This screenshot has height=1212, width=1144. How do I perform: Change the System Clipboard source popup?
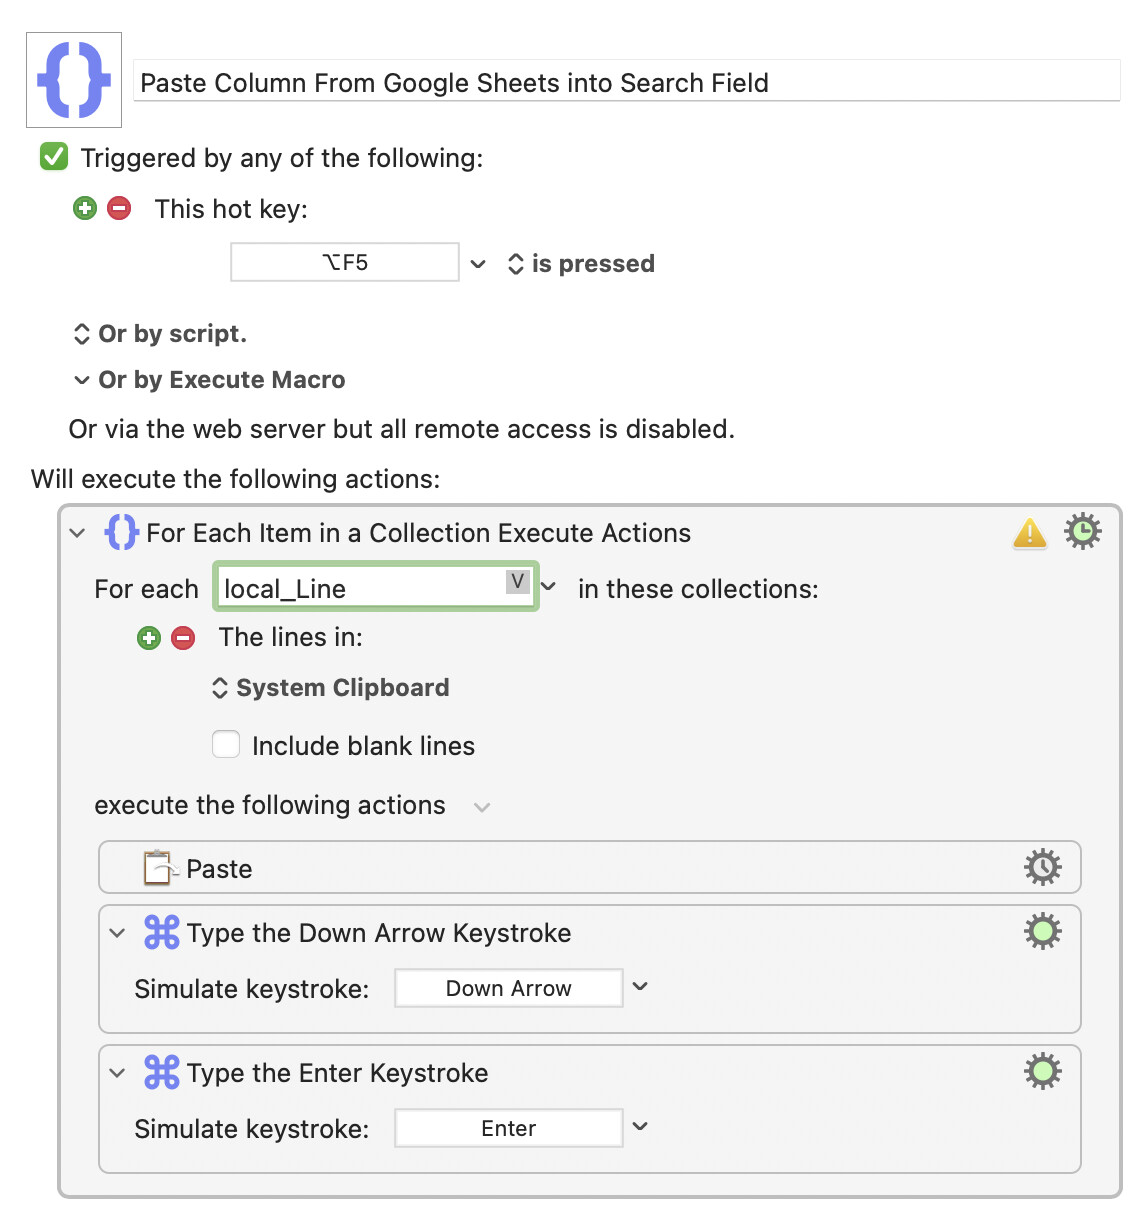tap(330, 688)
